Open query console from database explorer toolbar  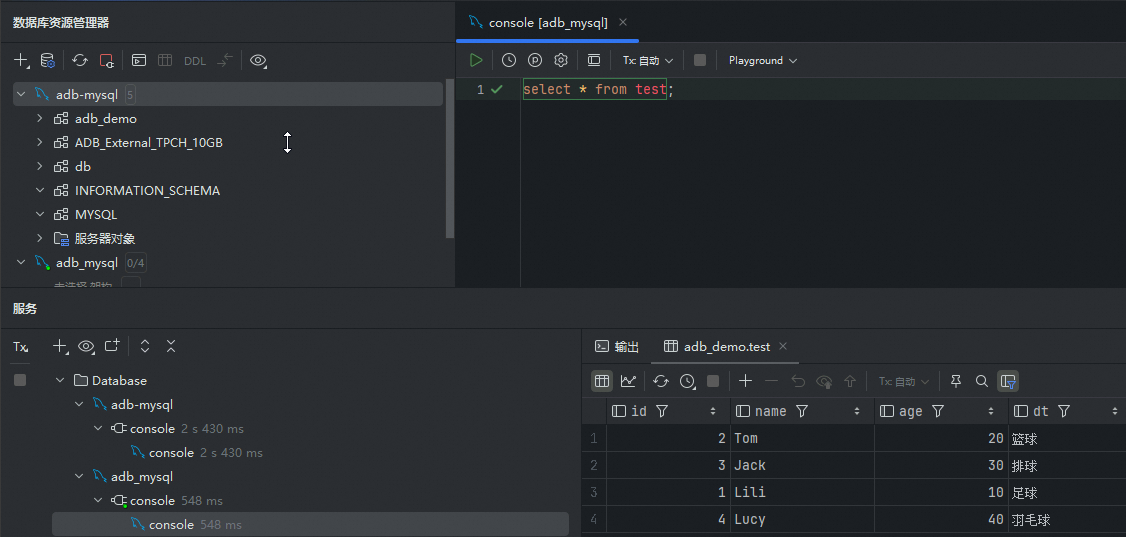[139, 61]
